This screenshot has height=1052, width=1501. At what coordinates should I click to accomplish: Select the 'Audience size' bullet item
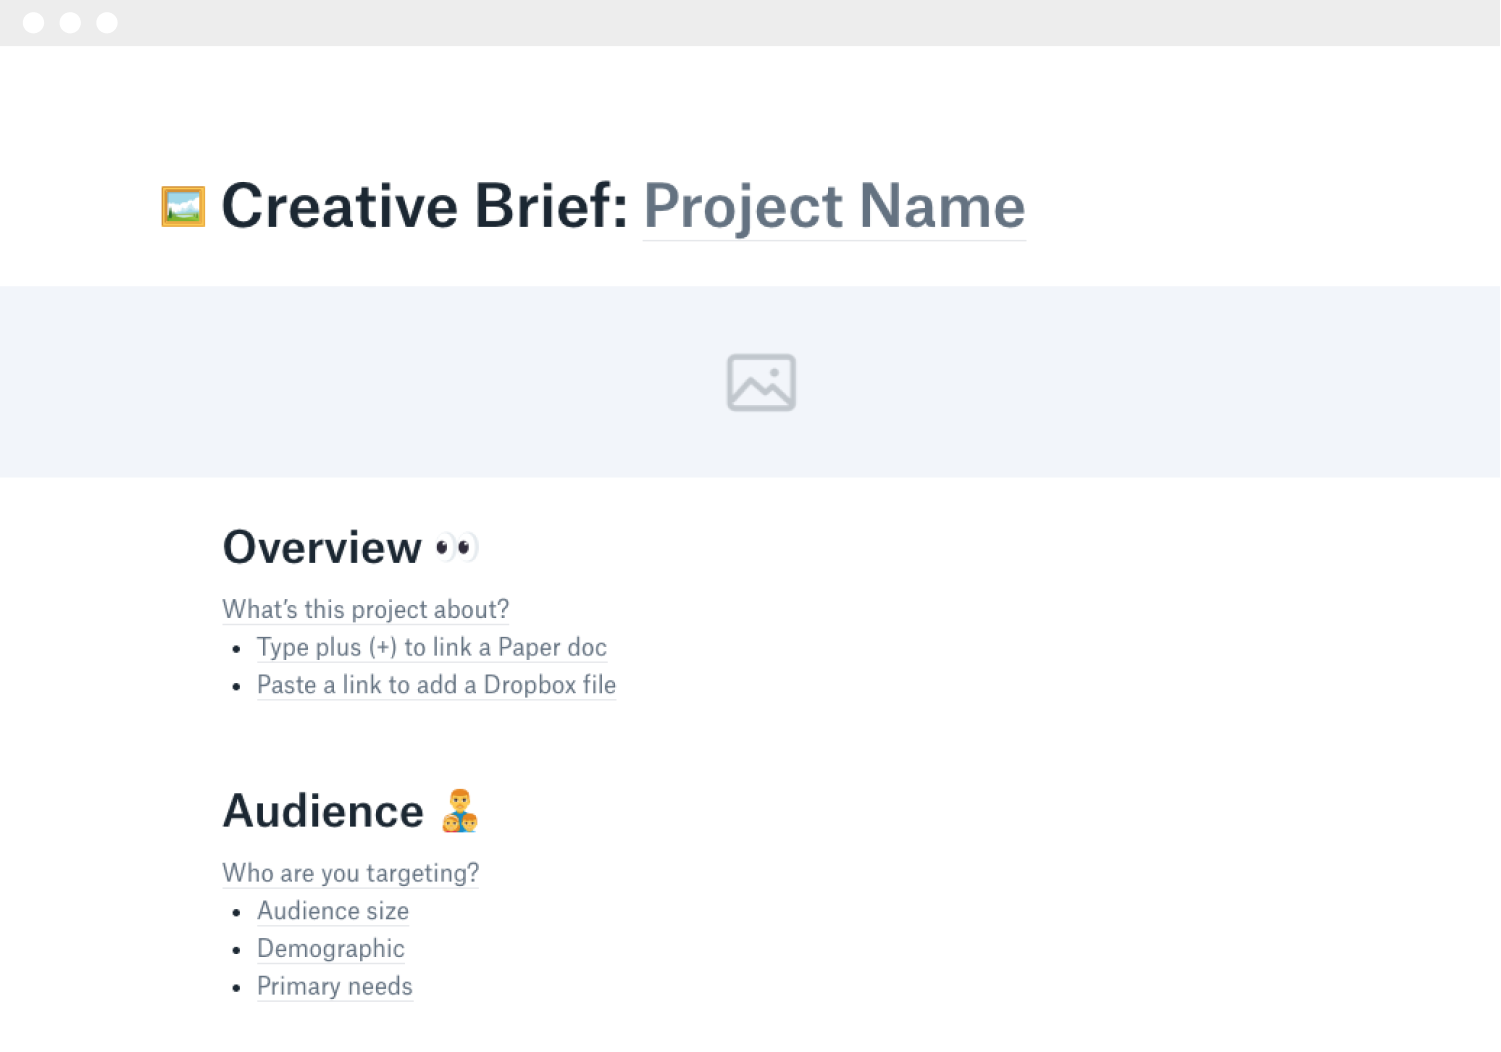coord(332,912)
